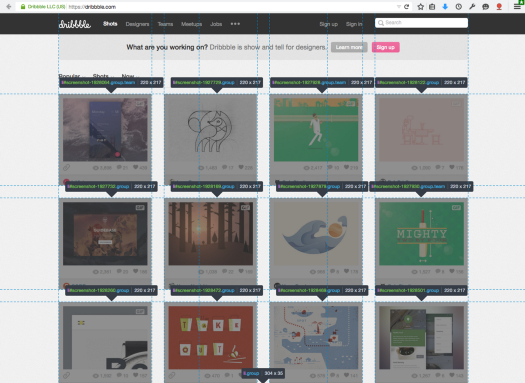525x383 pixels.
Task: Open URL bar history dropdown arrow
Action: point(398,7)
